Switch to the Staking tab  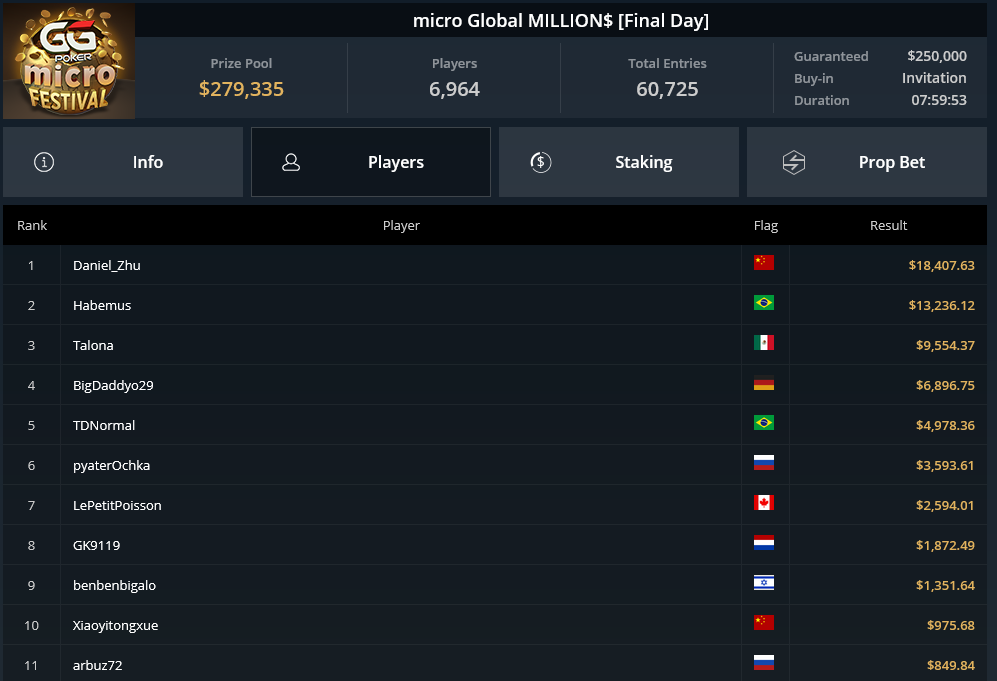coord(619,162)
